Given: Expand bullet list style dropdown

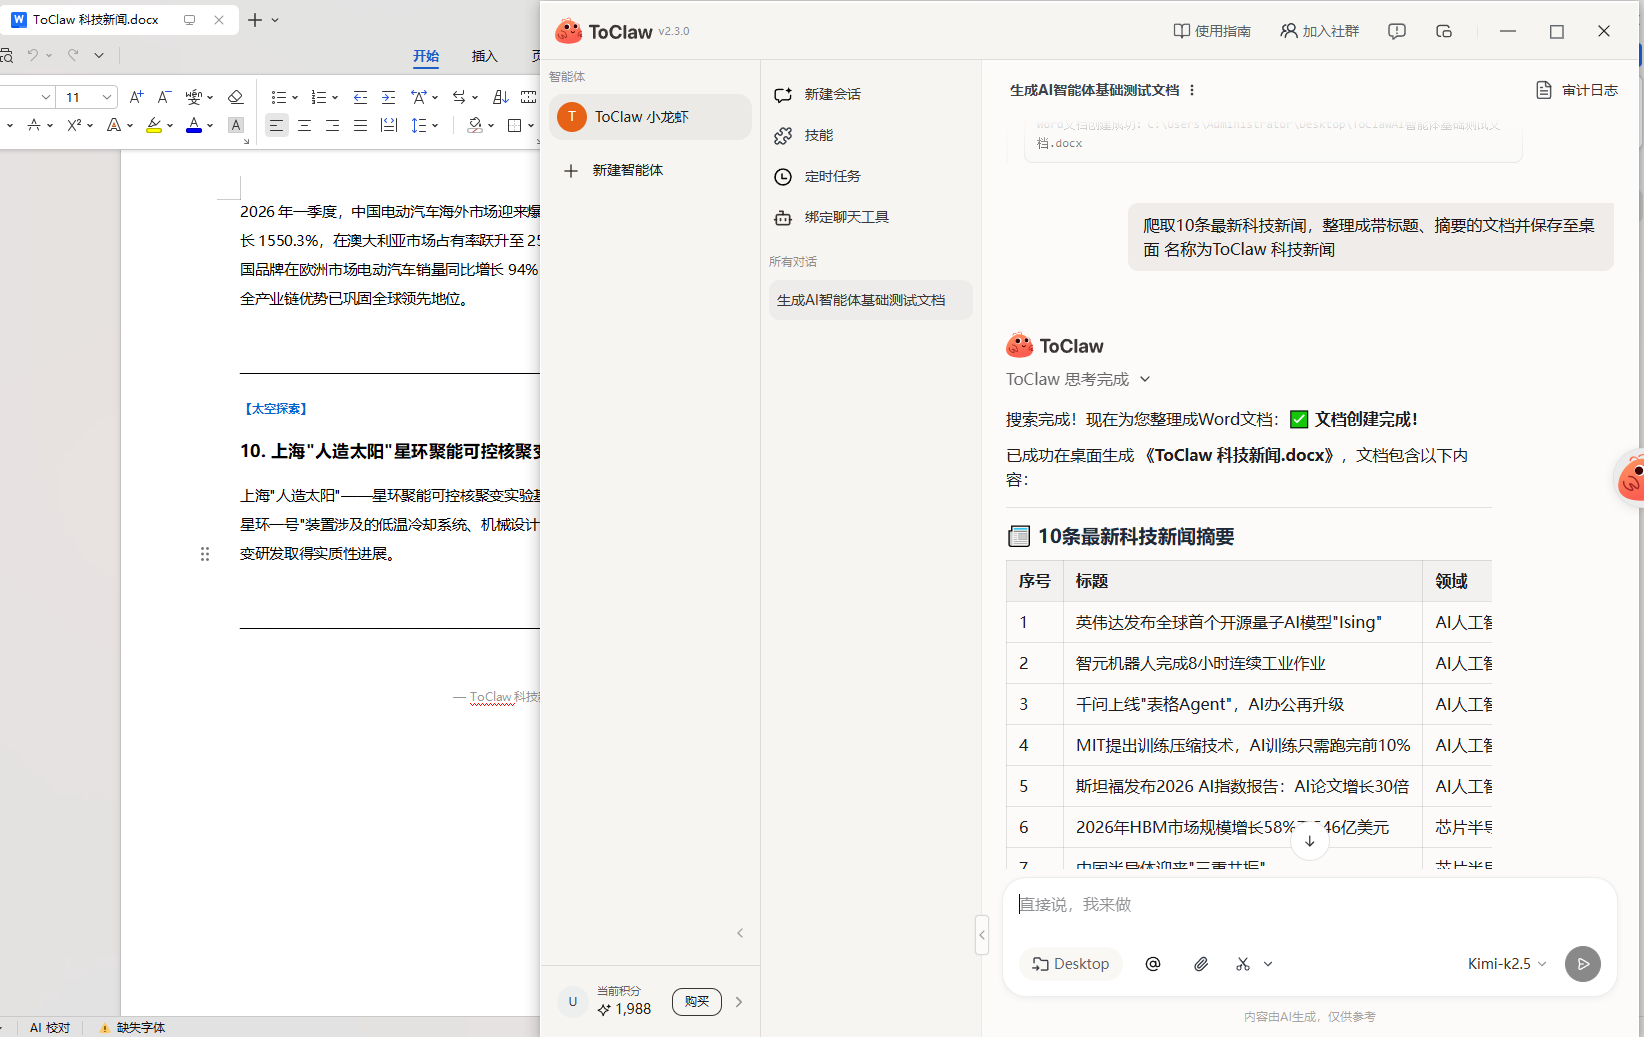Looking at the screenshot, I should (x=295, y=97).
